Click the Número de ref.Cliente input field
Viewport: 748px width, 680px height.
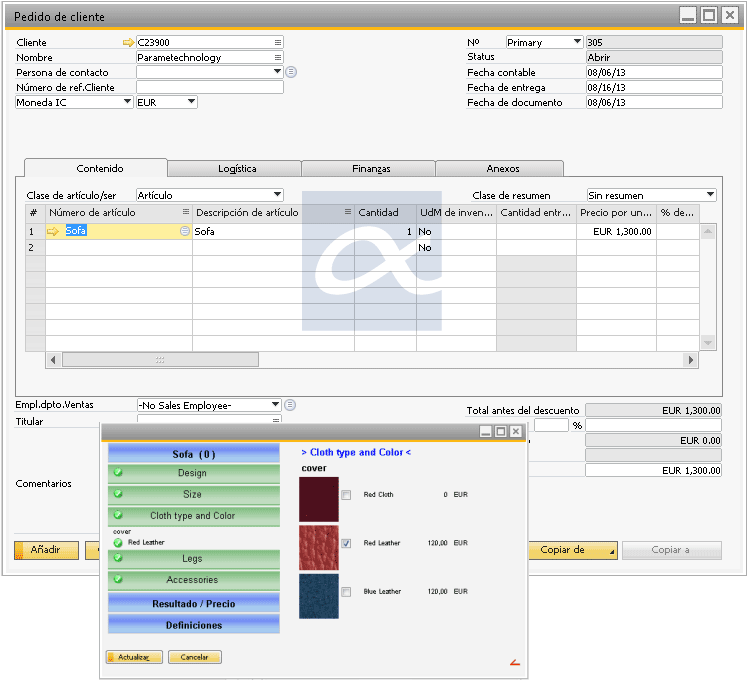[x=210, y=87]
